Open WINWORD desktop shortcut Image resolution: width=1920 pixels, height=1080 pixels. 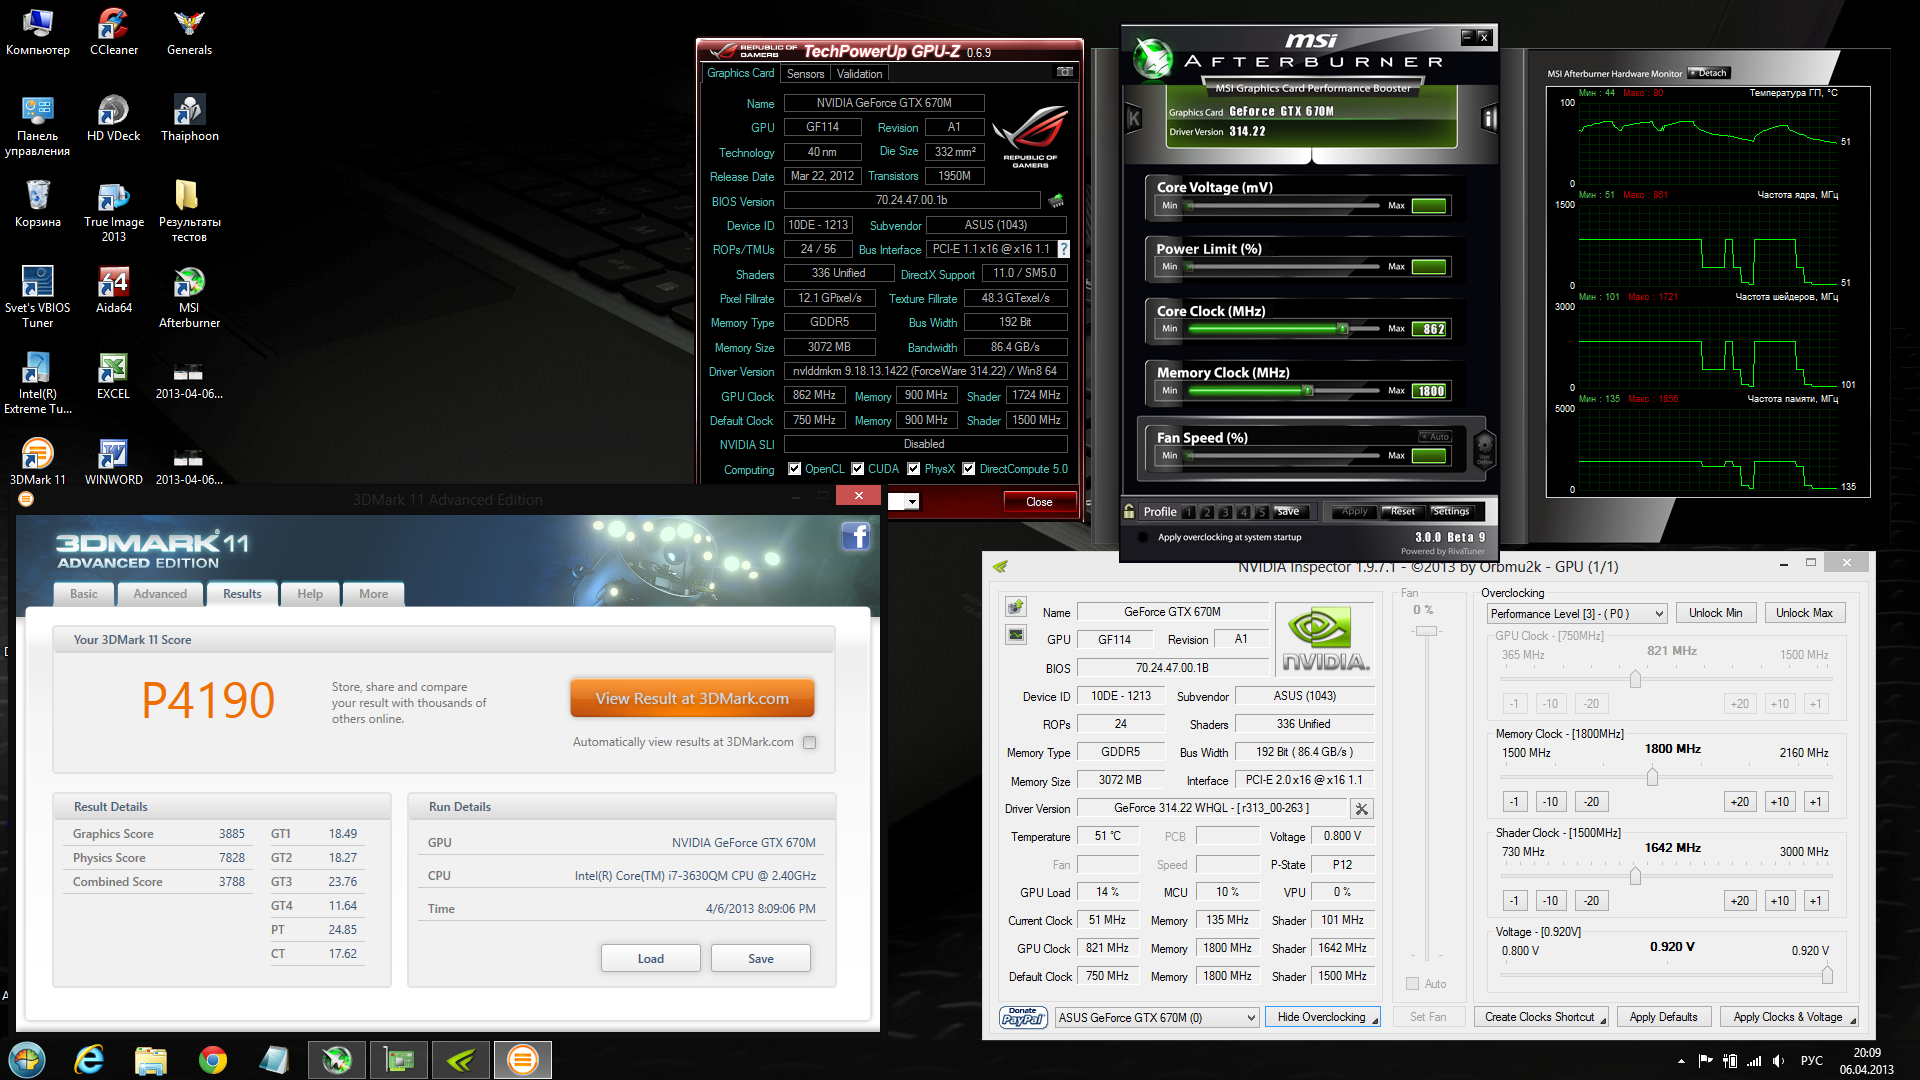tap(113, 462)
